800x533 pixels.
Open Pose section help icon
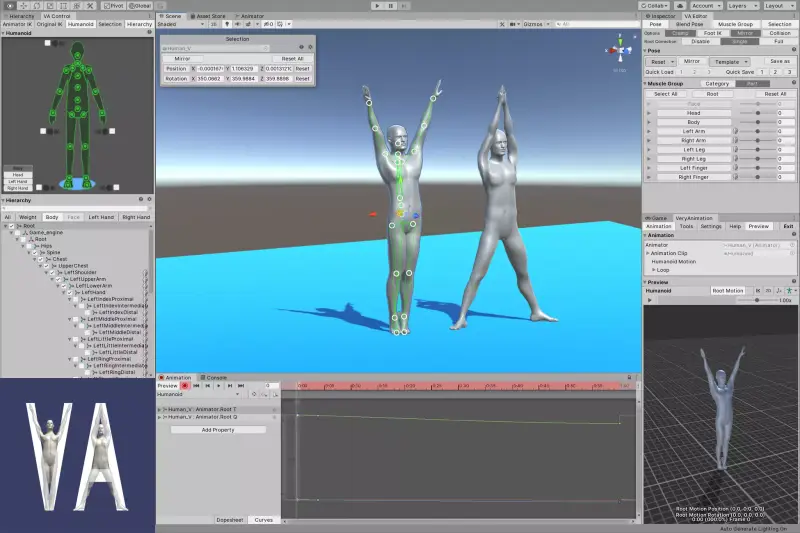(x=794, y=50)
